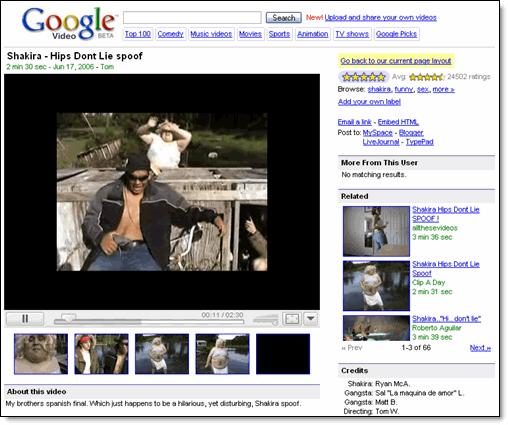The height and width of the screenshot is (425, 508).
Task: Click Embed HTML link
Action: coord(398,122)
